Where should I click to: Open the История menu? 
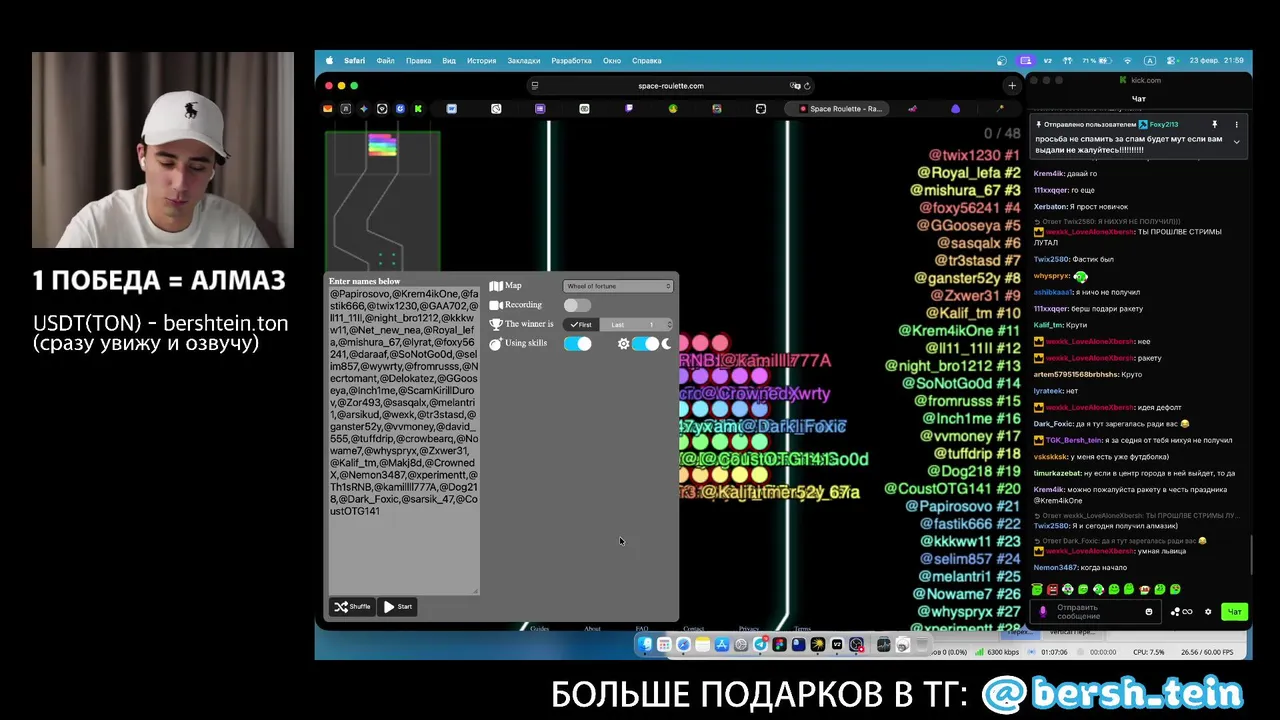tap(481, 60)
